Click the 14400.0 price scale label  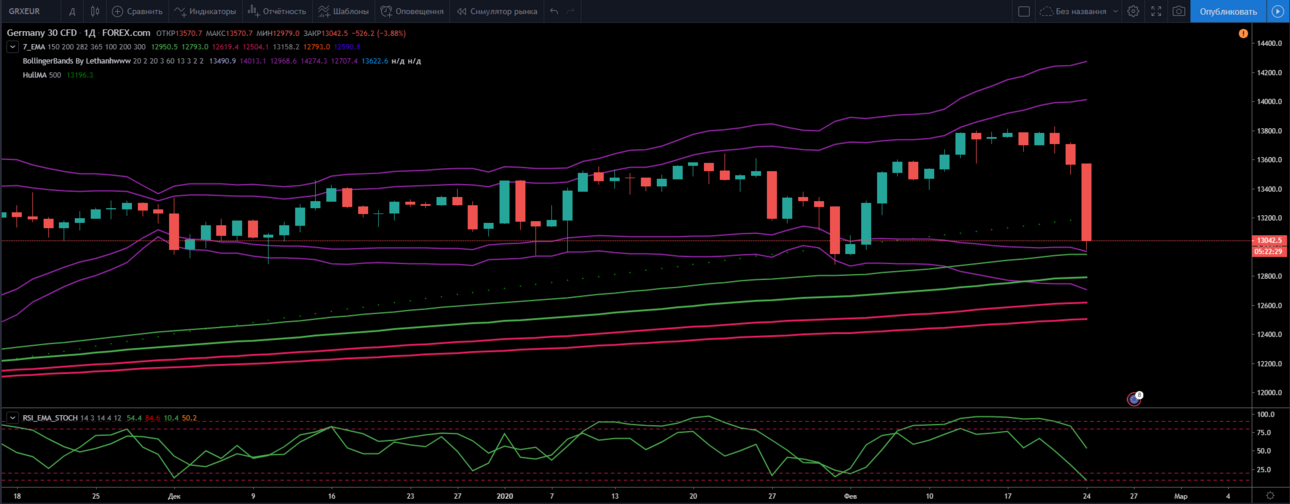click(x=1270, y=44)
